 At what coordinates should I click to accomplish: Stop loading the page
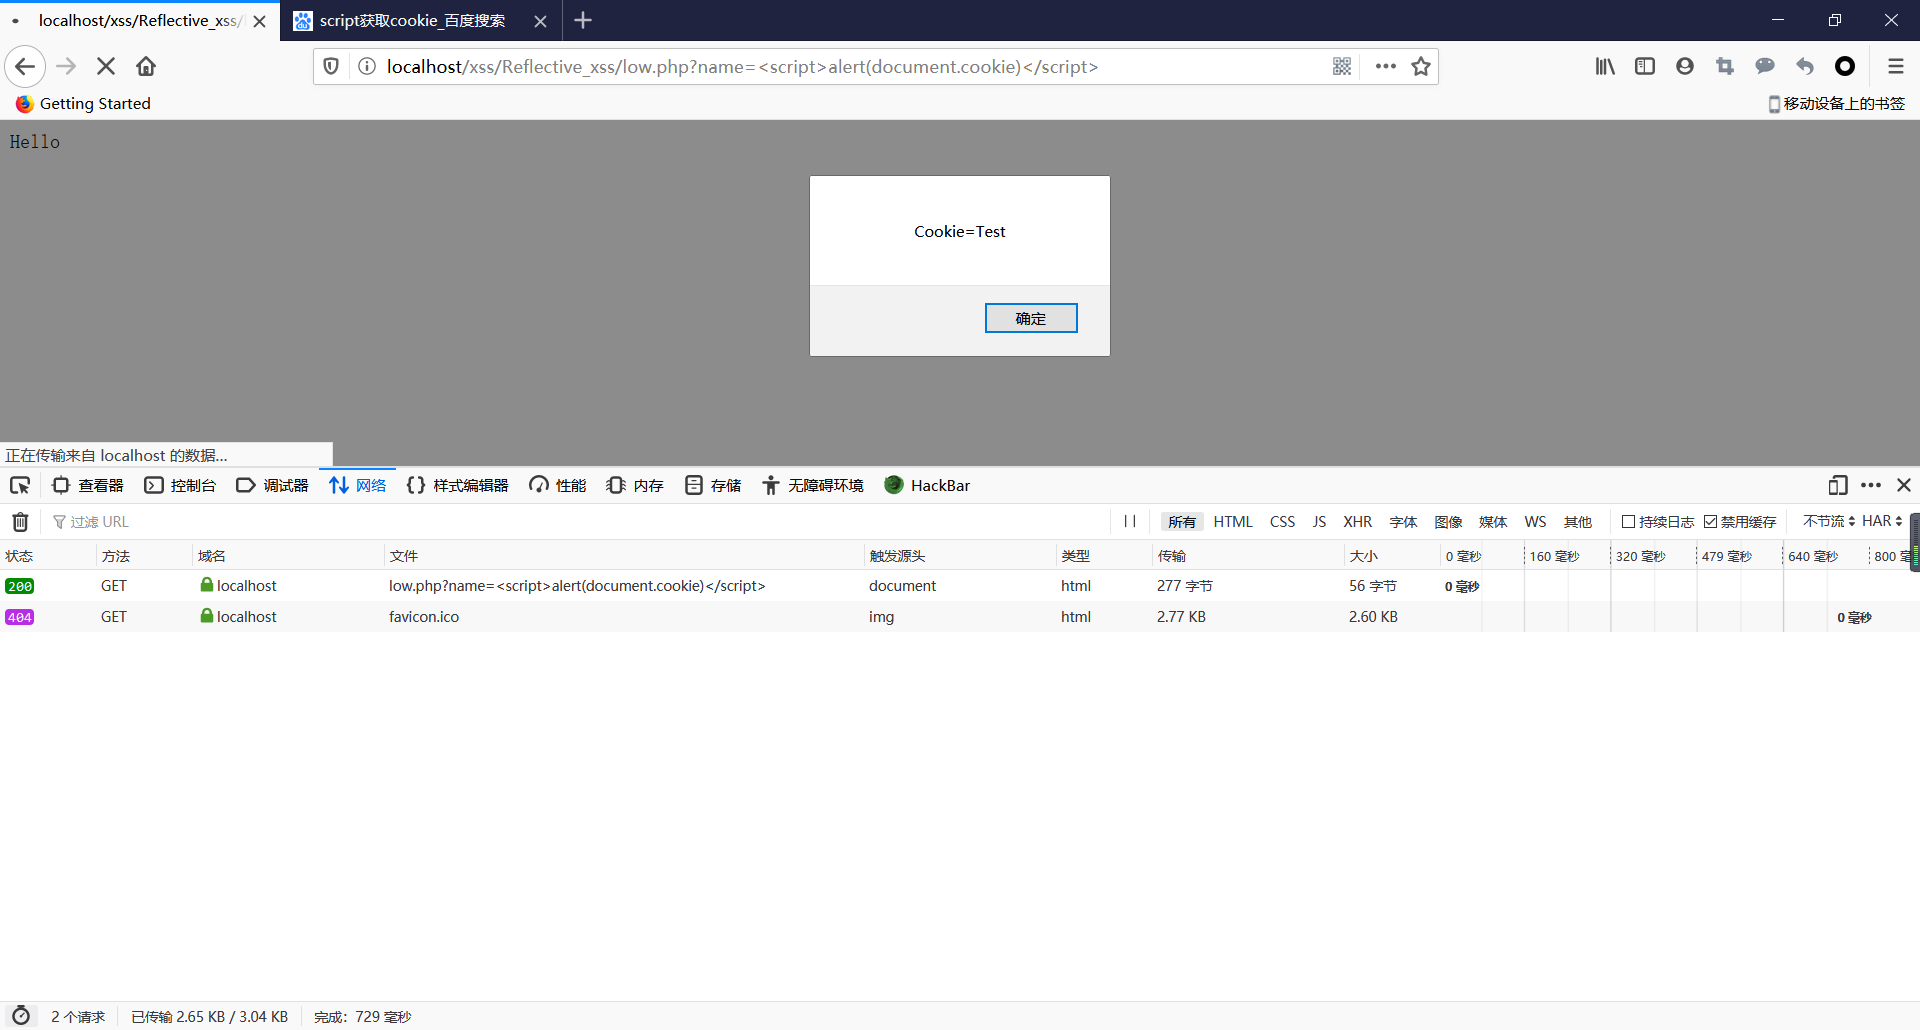click(106, 67)
